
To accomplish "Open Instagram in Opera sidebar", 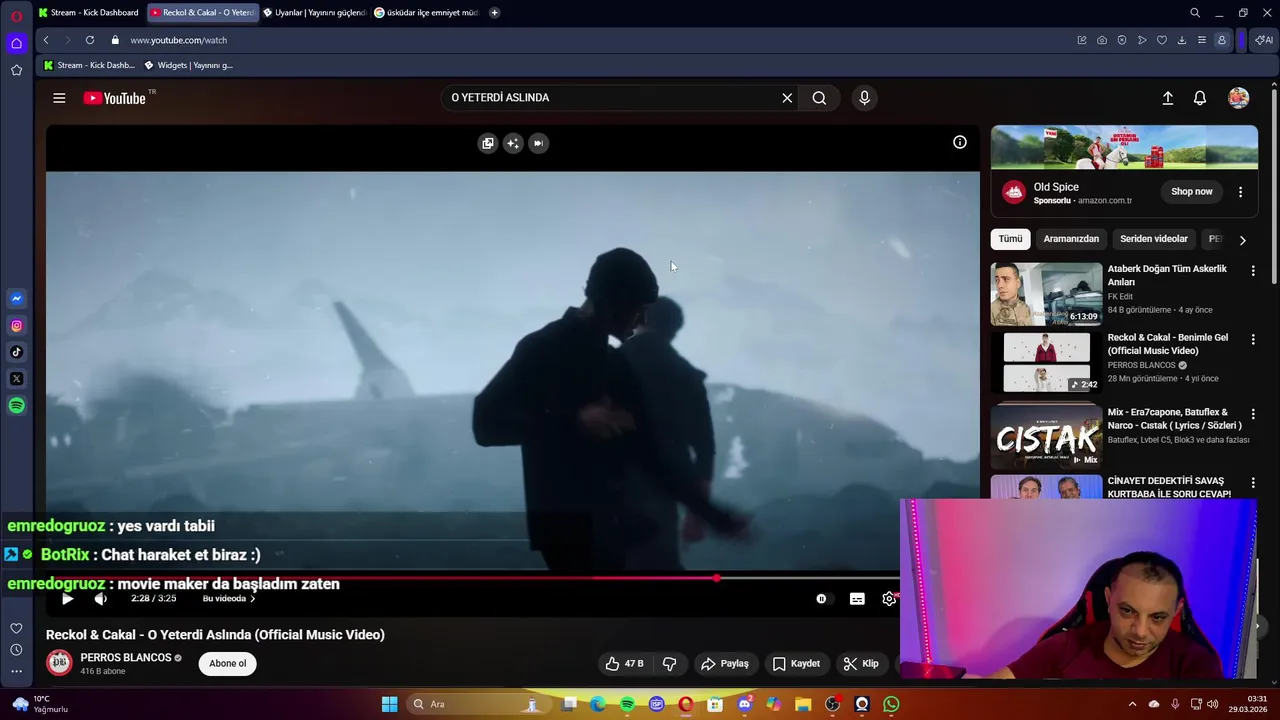I will [x=16, y=325].
